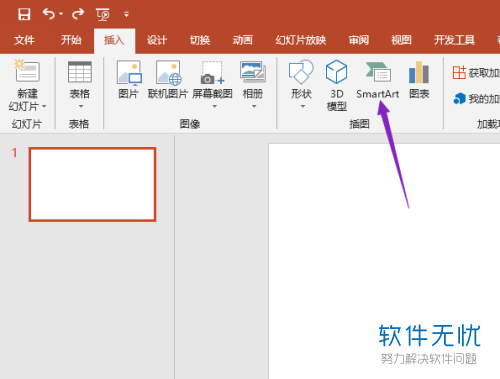Switch to the 开发工具 tab
Viewport: 500px width, 379px height.
point(454,40)
